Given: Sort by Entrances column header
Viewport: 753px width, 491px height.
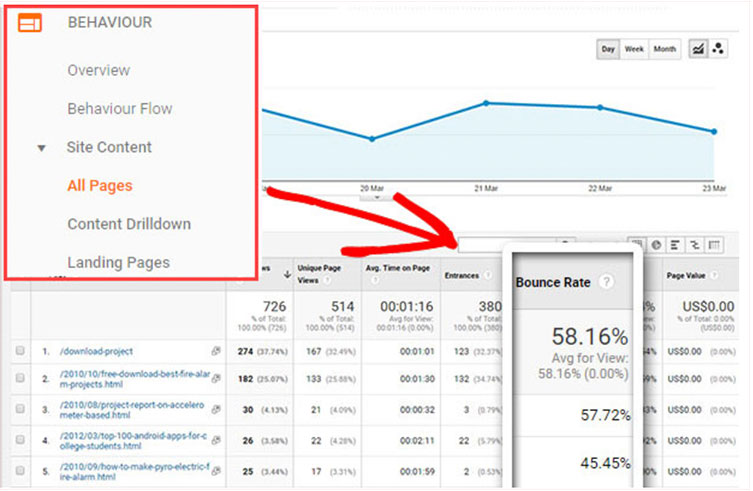Looking at the screenshot, I should 462,275.
